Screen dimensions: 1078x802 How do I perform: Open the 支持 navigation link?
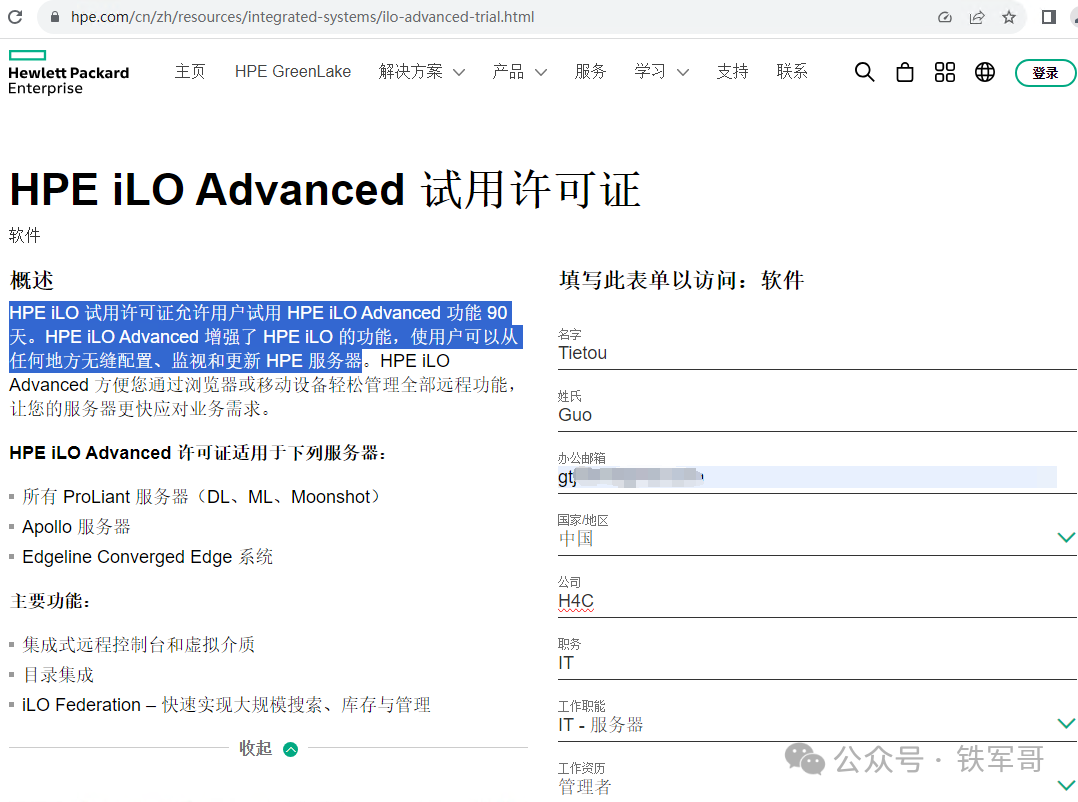(732, 71)
